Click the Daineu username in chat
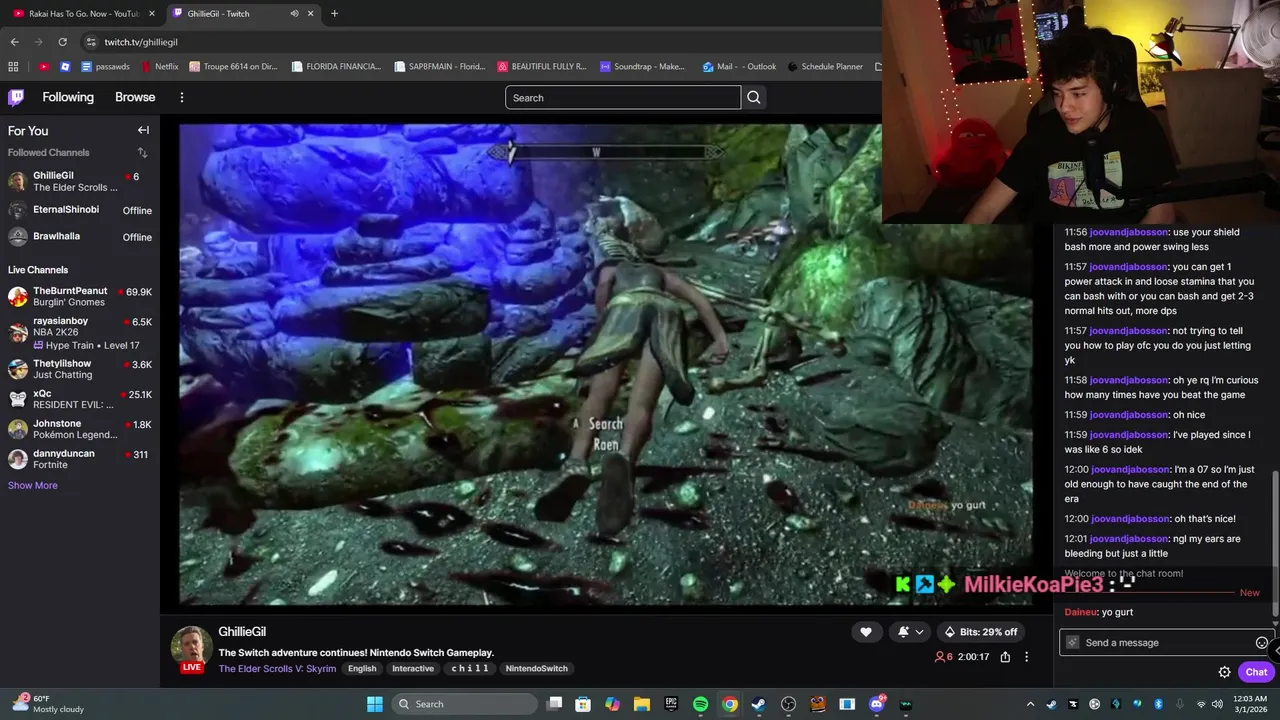Image resolution: width=1280 pixels, height=720 pixels. point(1080,612)
